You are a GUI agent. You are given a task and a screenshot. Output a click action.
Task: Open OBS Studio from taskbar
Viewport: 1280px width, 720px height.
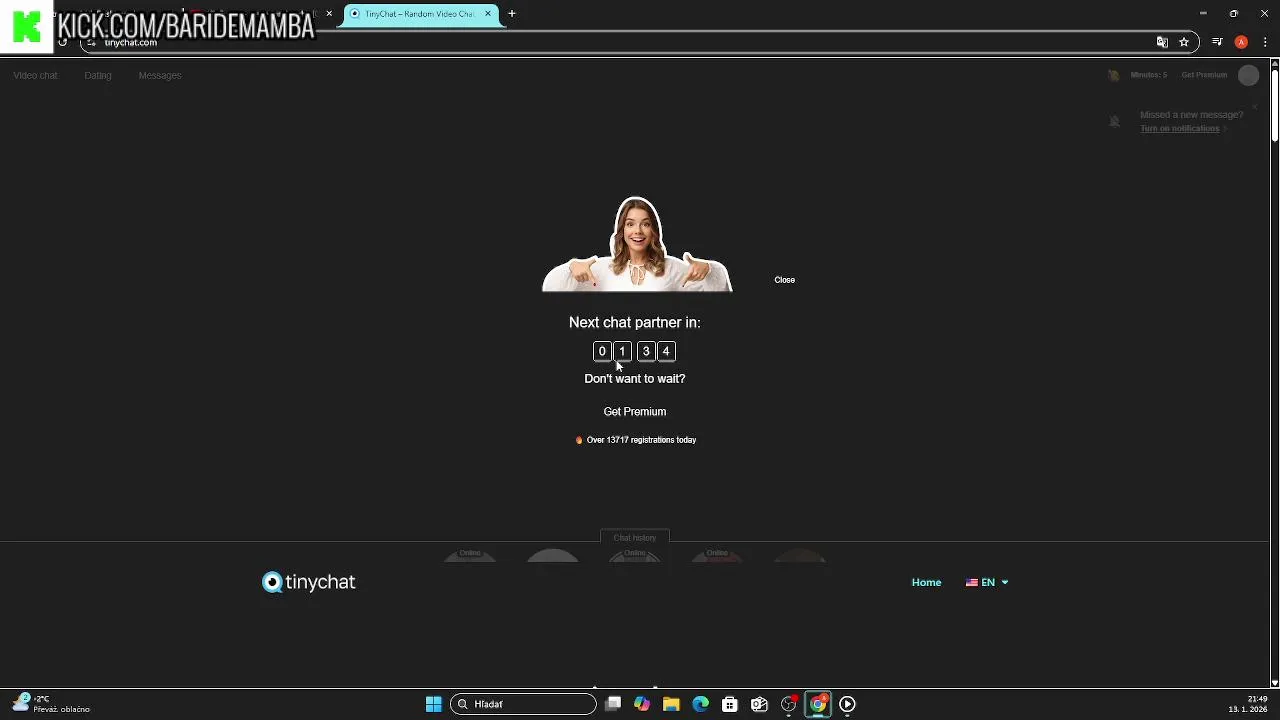789,704
